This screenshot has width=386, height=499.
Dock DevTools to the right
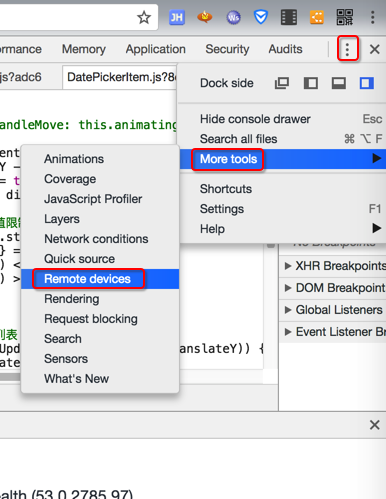click(367, 83)
